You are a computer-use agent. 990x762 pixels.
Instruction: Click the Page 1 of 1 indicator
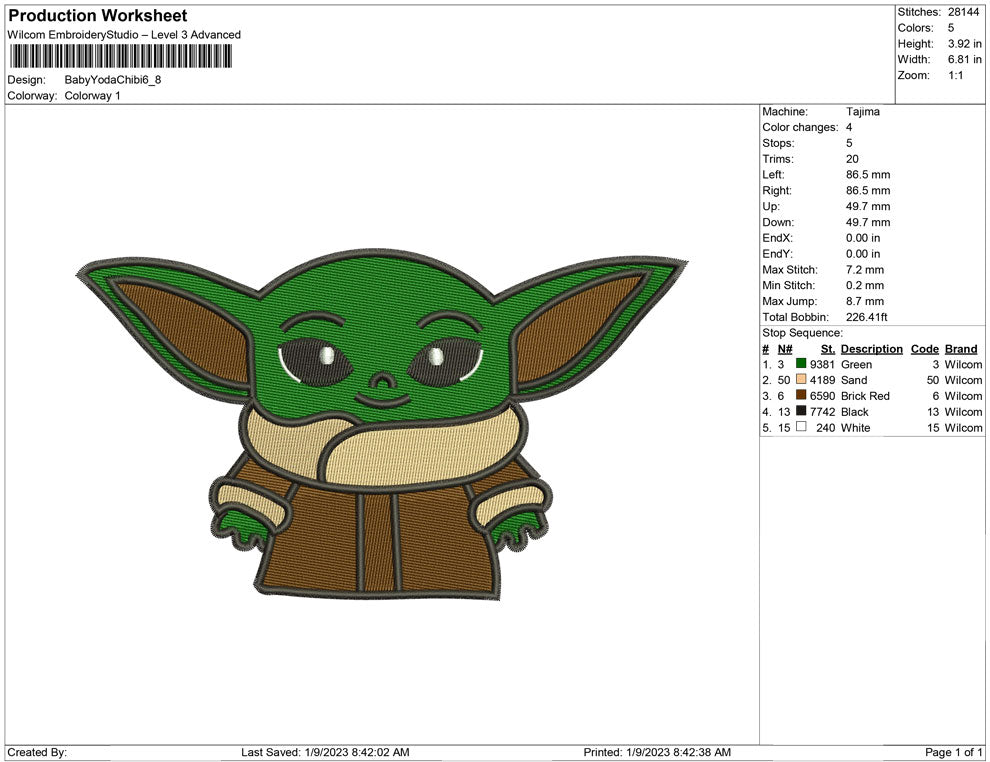click(x=954, y=752)
